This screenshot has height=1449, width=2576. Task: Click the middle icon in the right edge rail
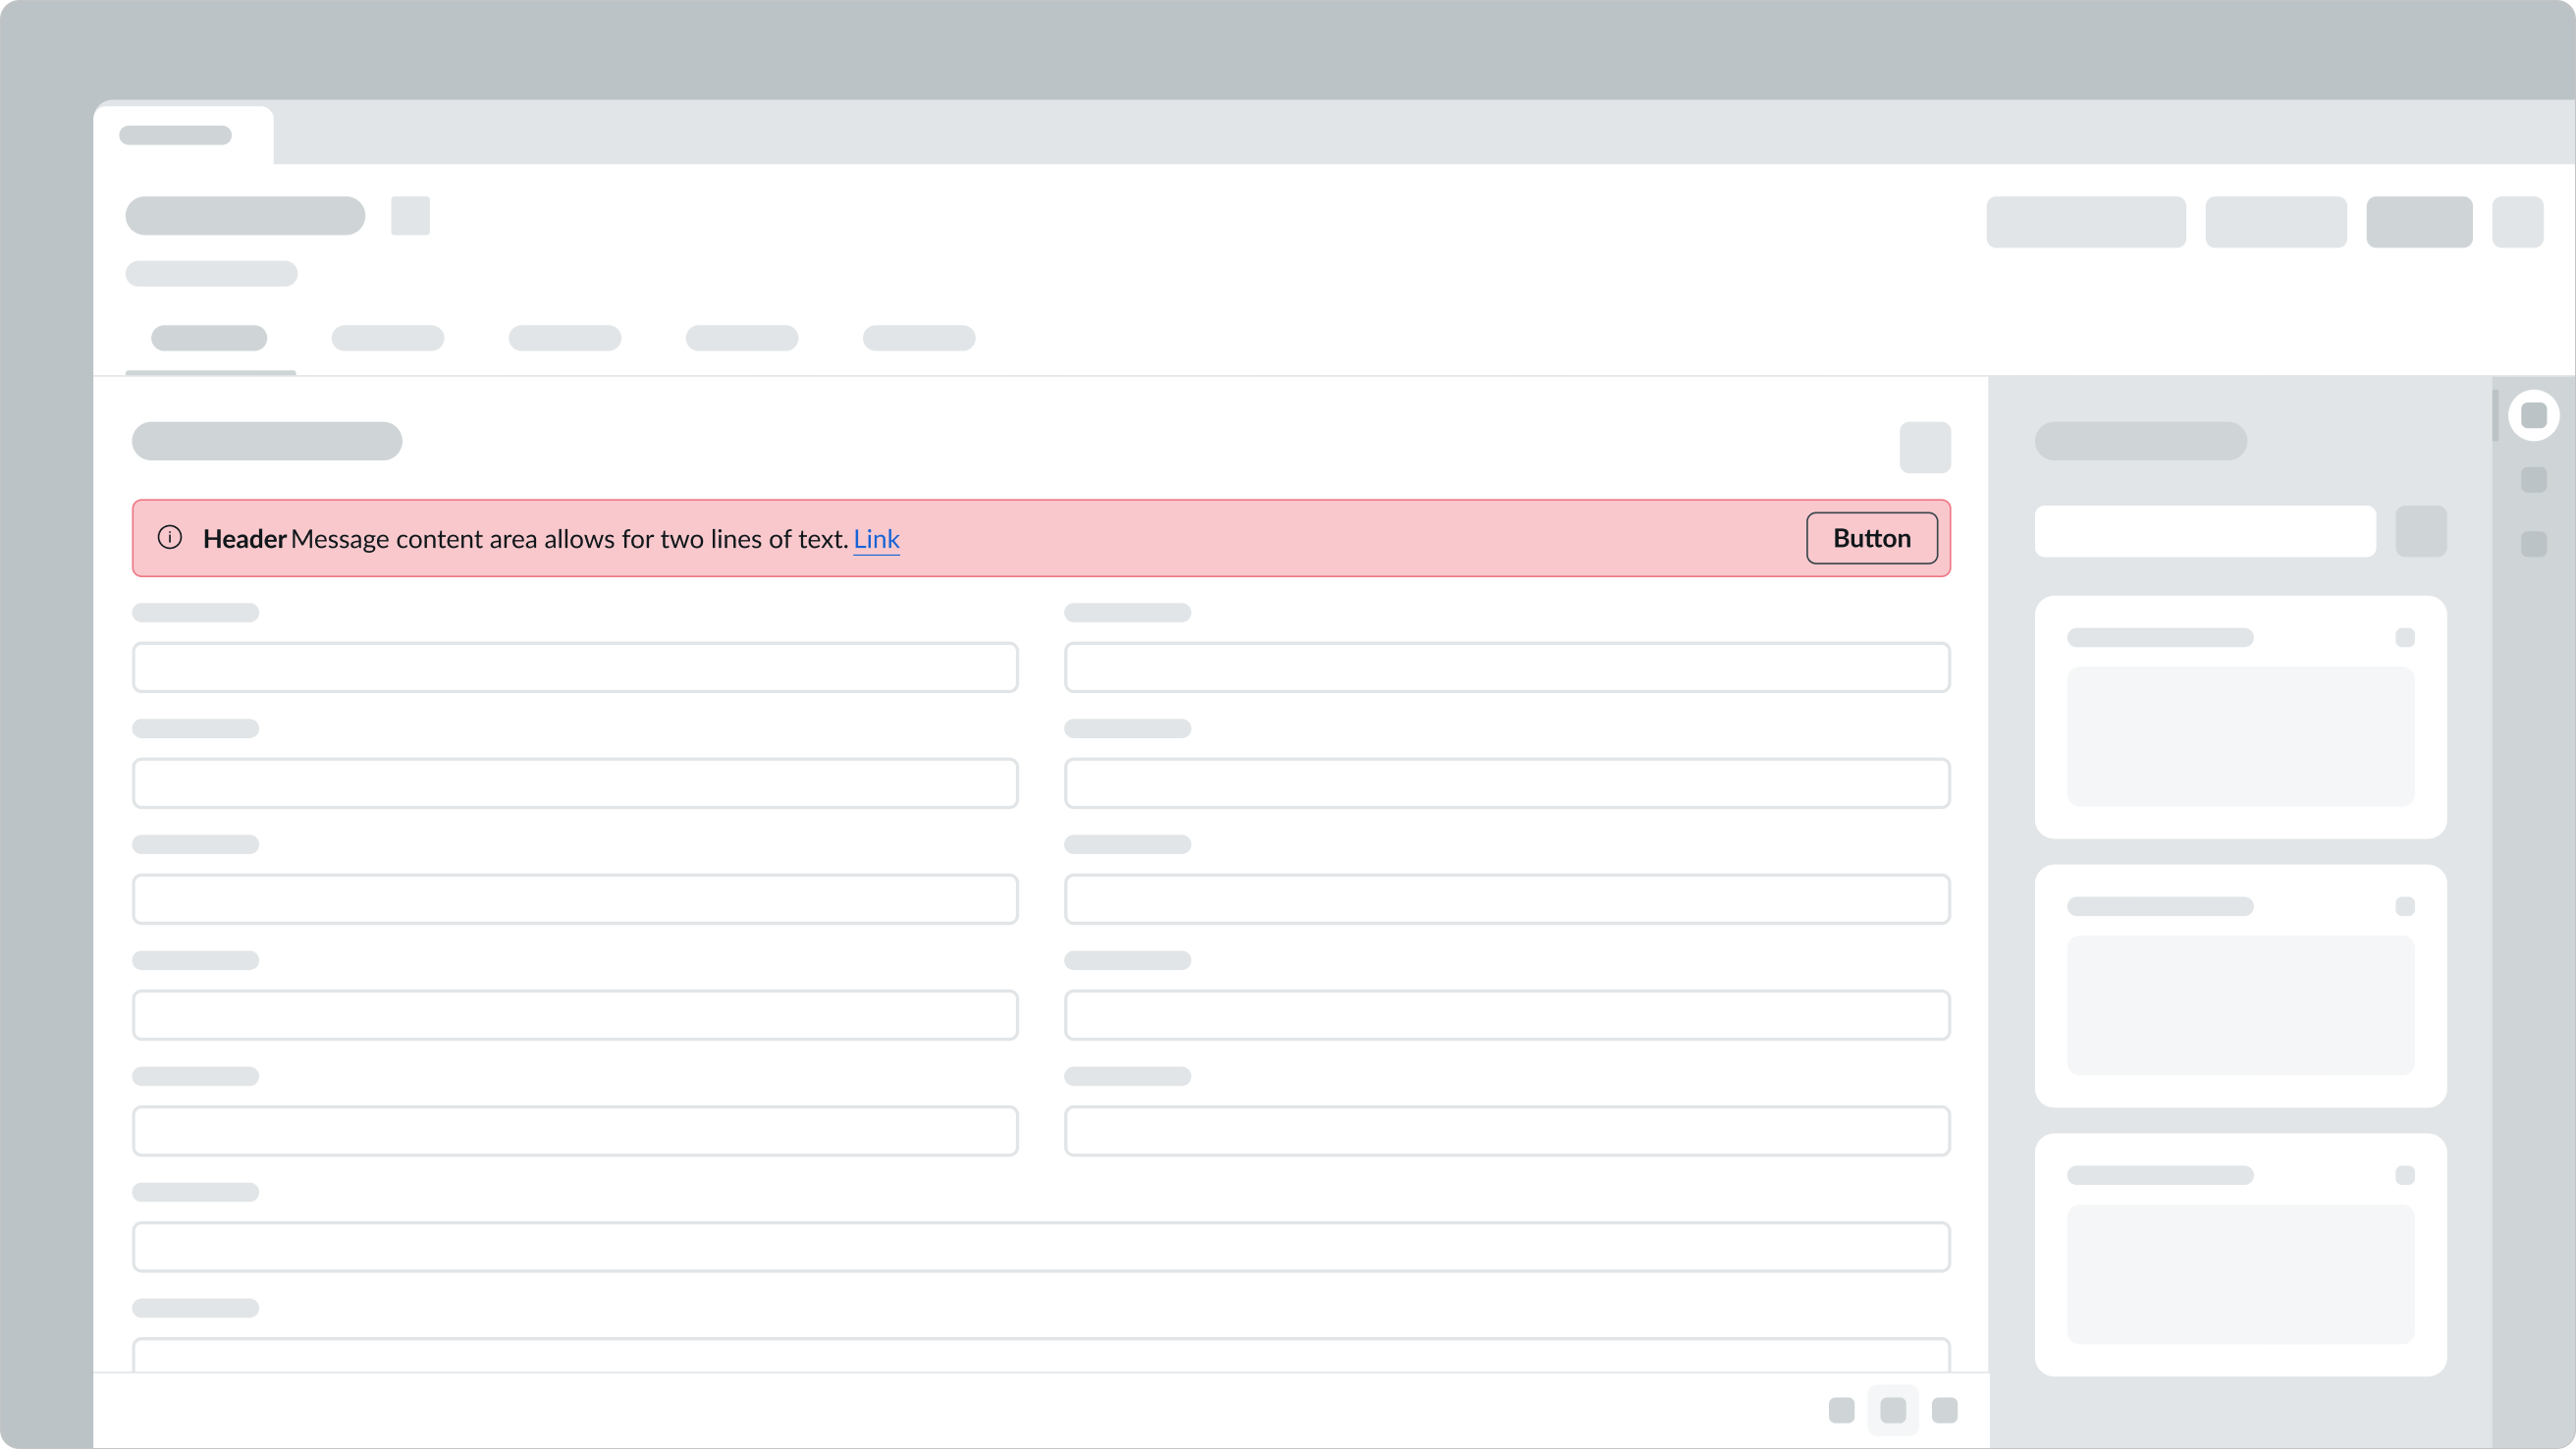coord(2535,481)
